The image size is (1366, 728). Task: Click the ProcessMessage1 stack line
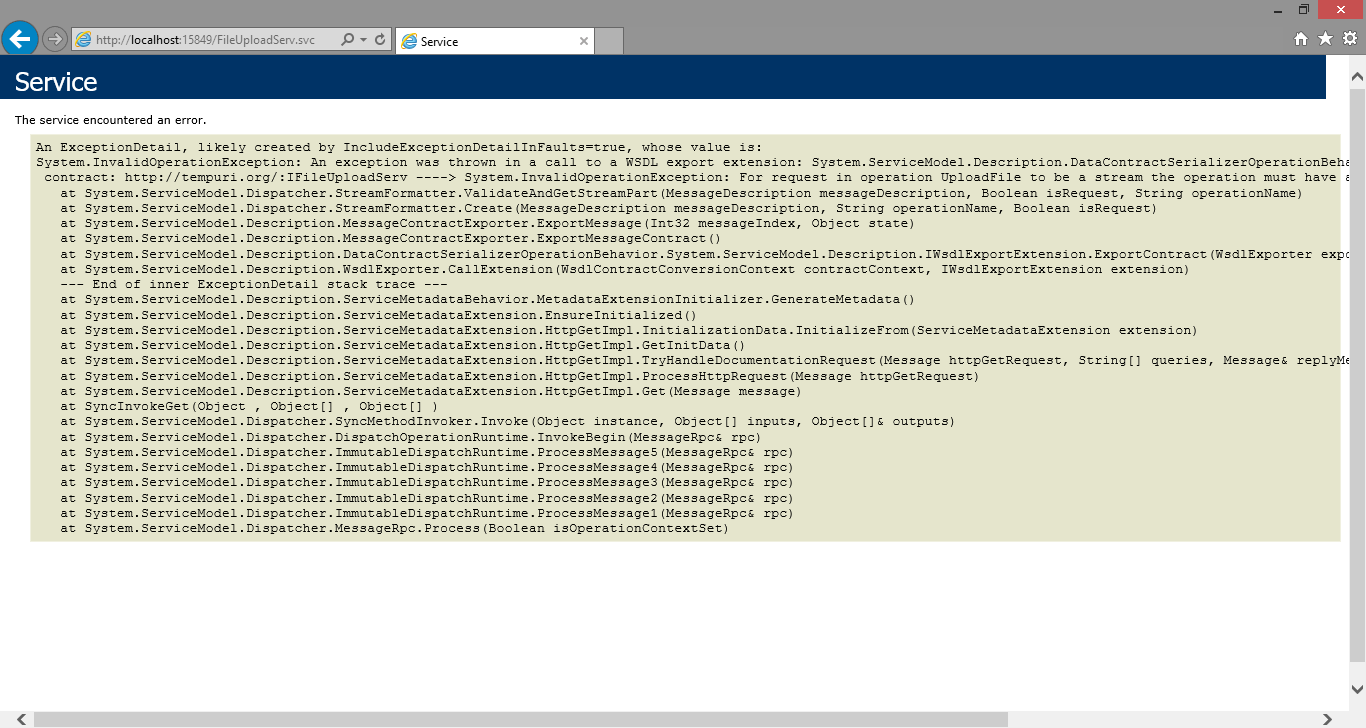426,514
